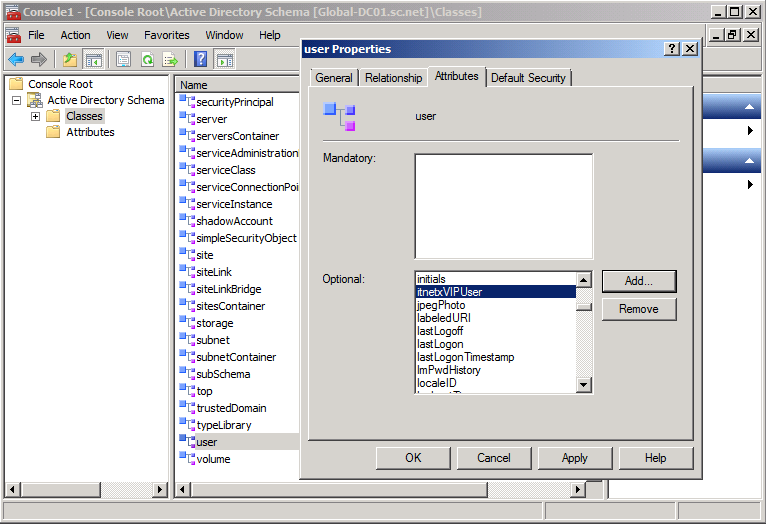Select the Attributes folder in the tree
This screenshot has width=766, height=524.
pyautogui.click(x=90, y=132)
